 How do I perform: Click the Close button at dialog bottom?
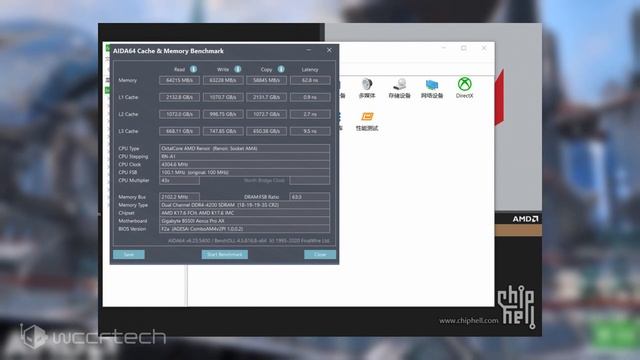(x=320, y=254)
